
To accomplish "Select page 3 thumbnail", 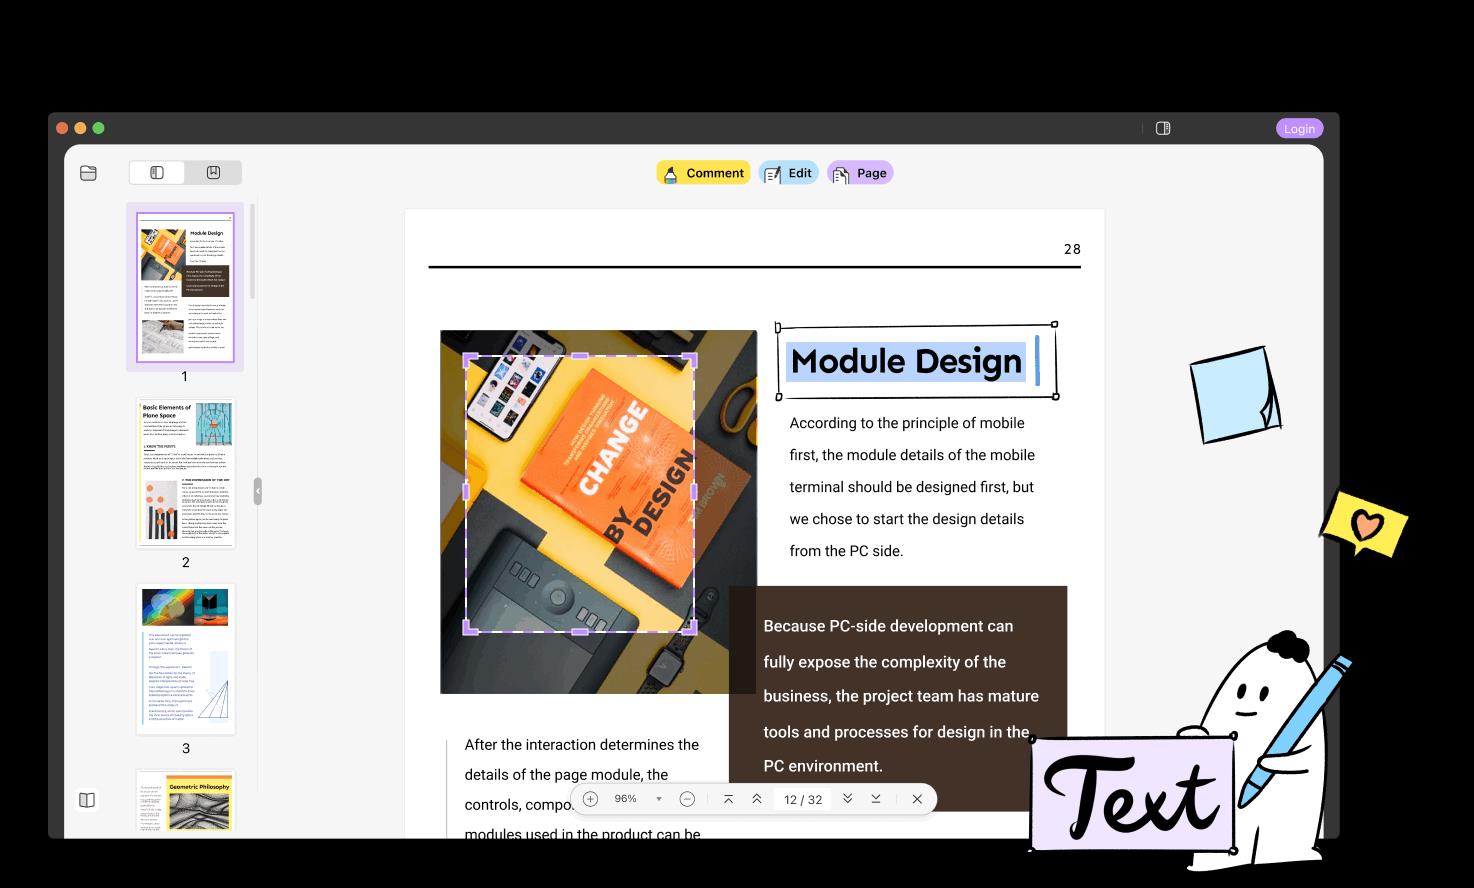I will pyautogui.click(x=185, y=659).
